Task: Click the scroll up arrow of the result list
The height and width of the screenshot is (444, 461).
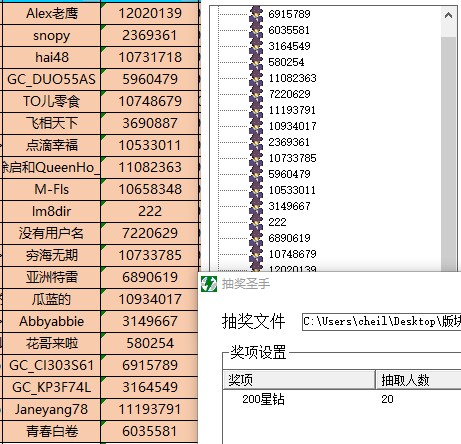Action: [448, 15]
